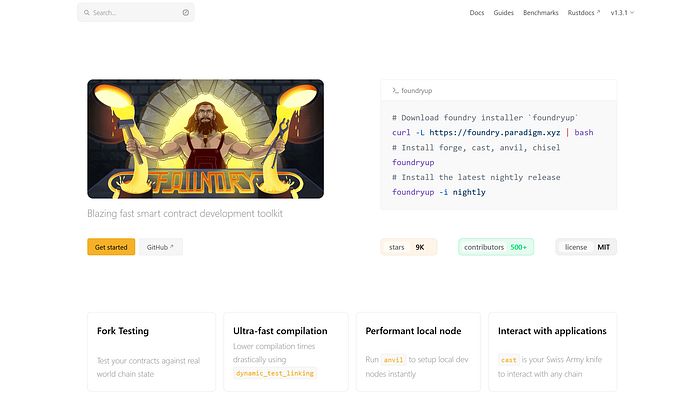This screenshot has height=394, width=700.
Task: Click the '# Install the latest nightly release' comment
Action: (x=476, y=177)
